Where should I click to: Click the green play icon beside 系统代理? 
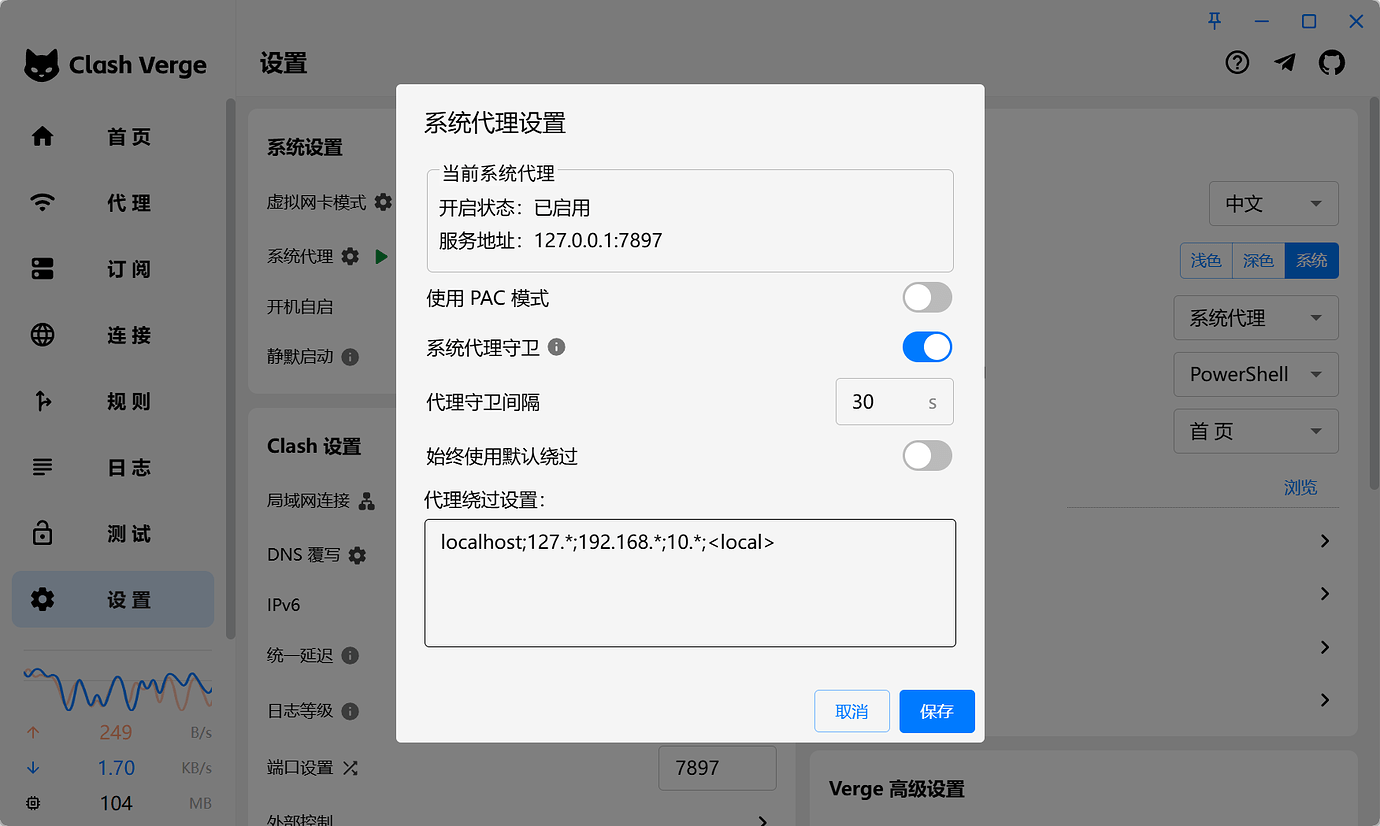[381, 256]
